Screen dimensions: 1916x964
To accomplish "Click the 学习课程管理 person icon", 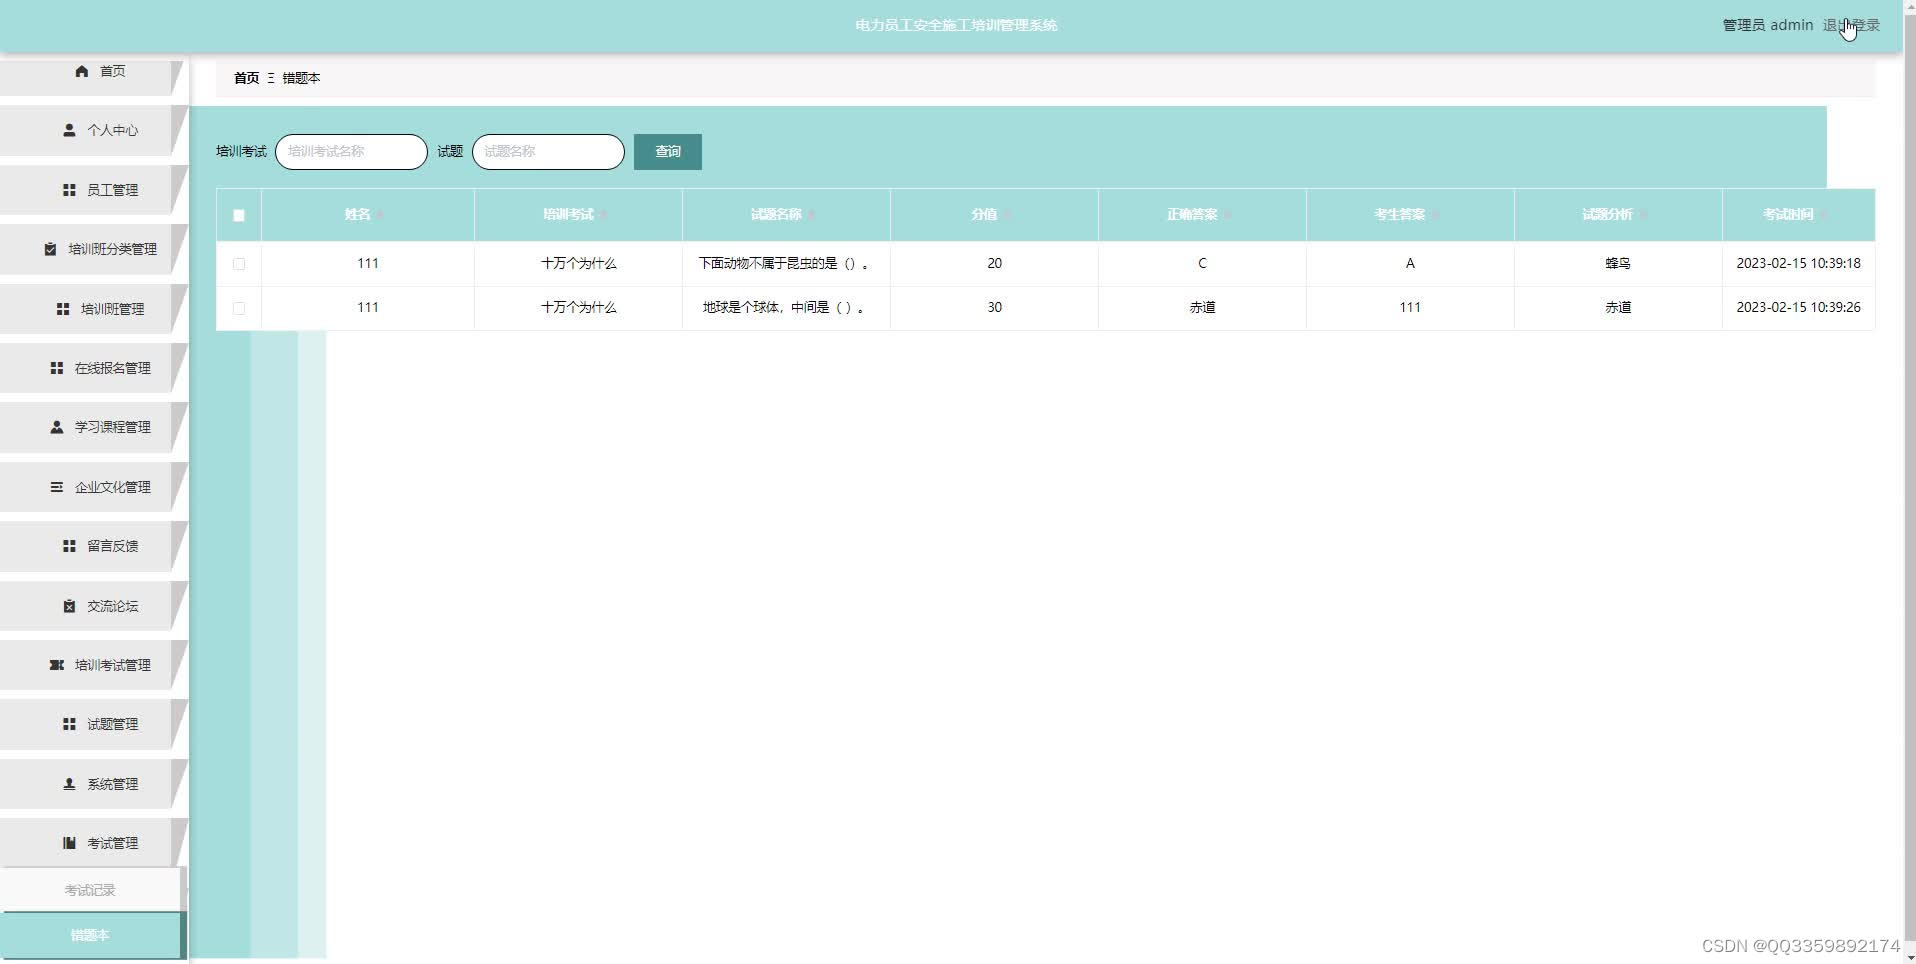I will point(57,427).
